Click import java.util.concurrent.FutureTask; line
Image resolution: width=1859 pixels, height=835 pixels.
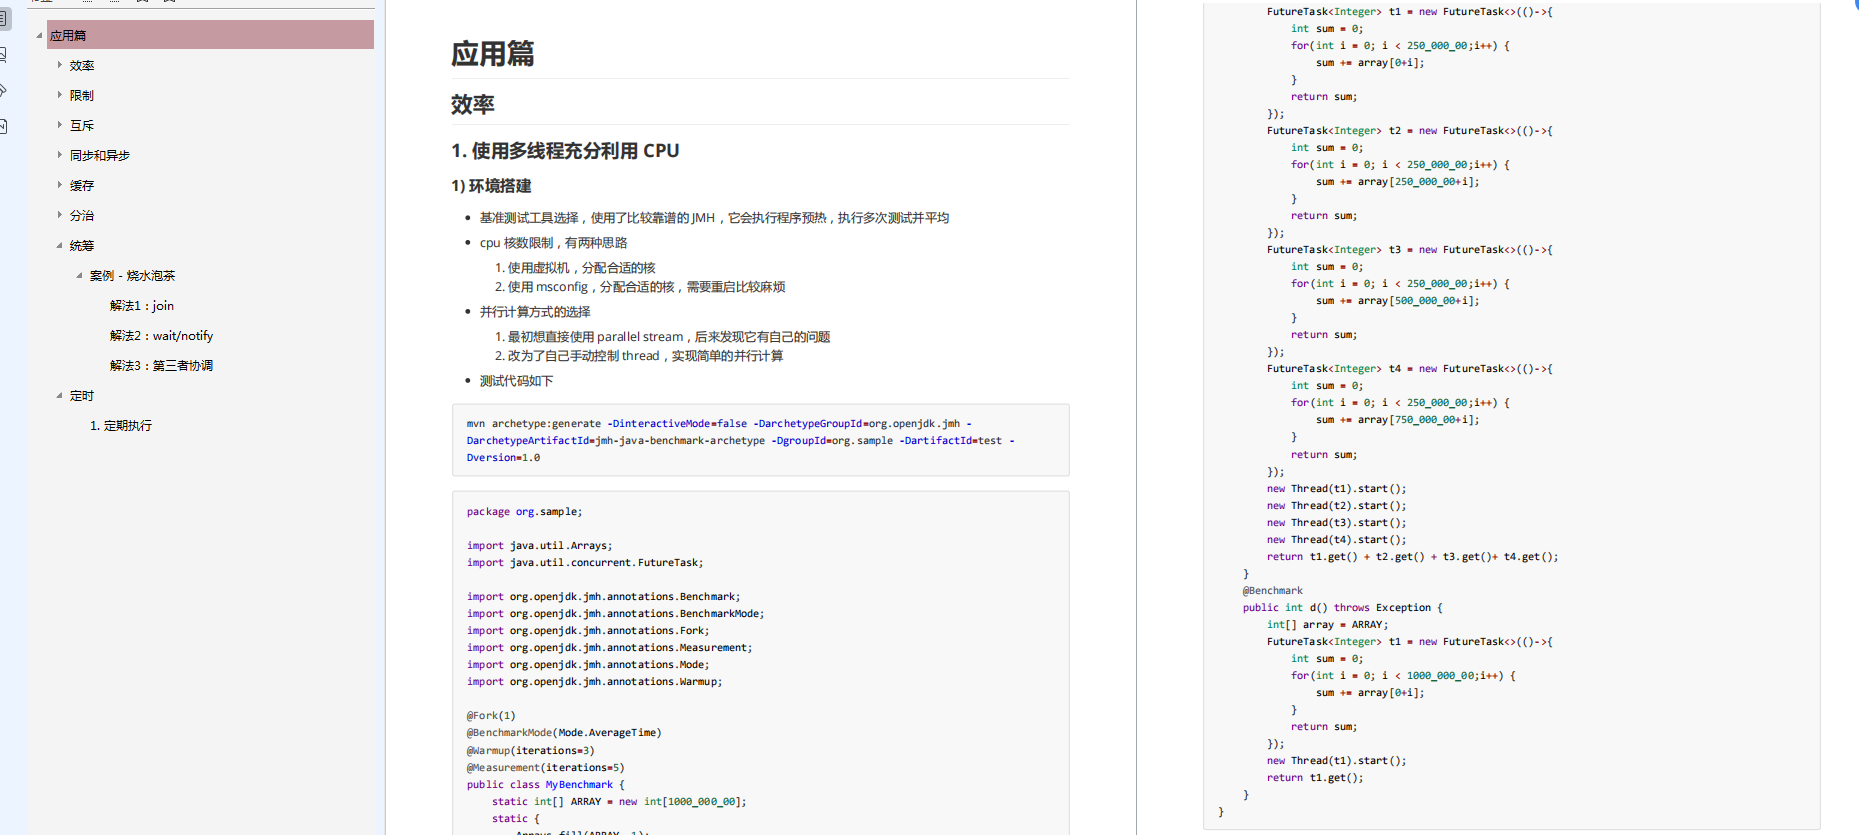585,562
